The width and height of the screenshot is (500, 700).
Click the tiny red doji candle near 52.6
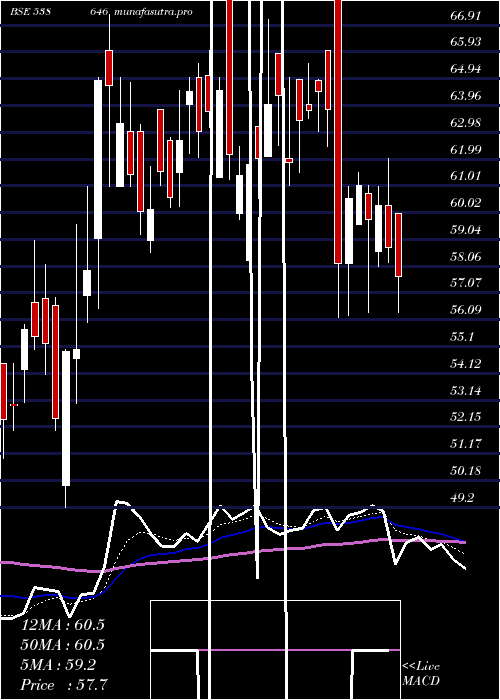[x=14, y=404]
